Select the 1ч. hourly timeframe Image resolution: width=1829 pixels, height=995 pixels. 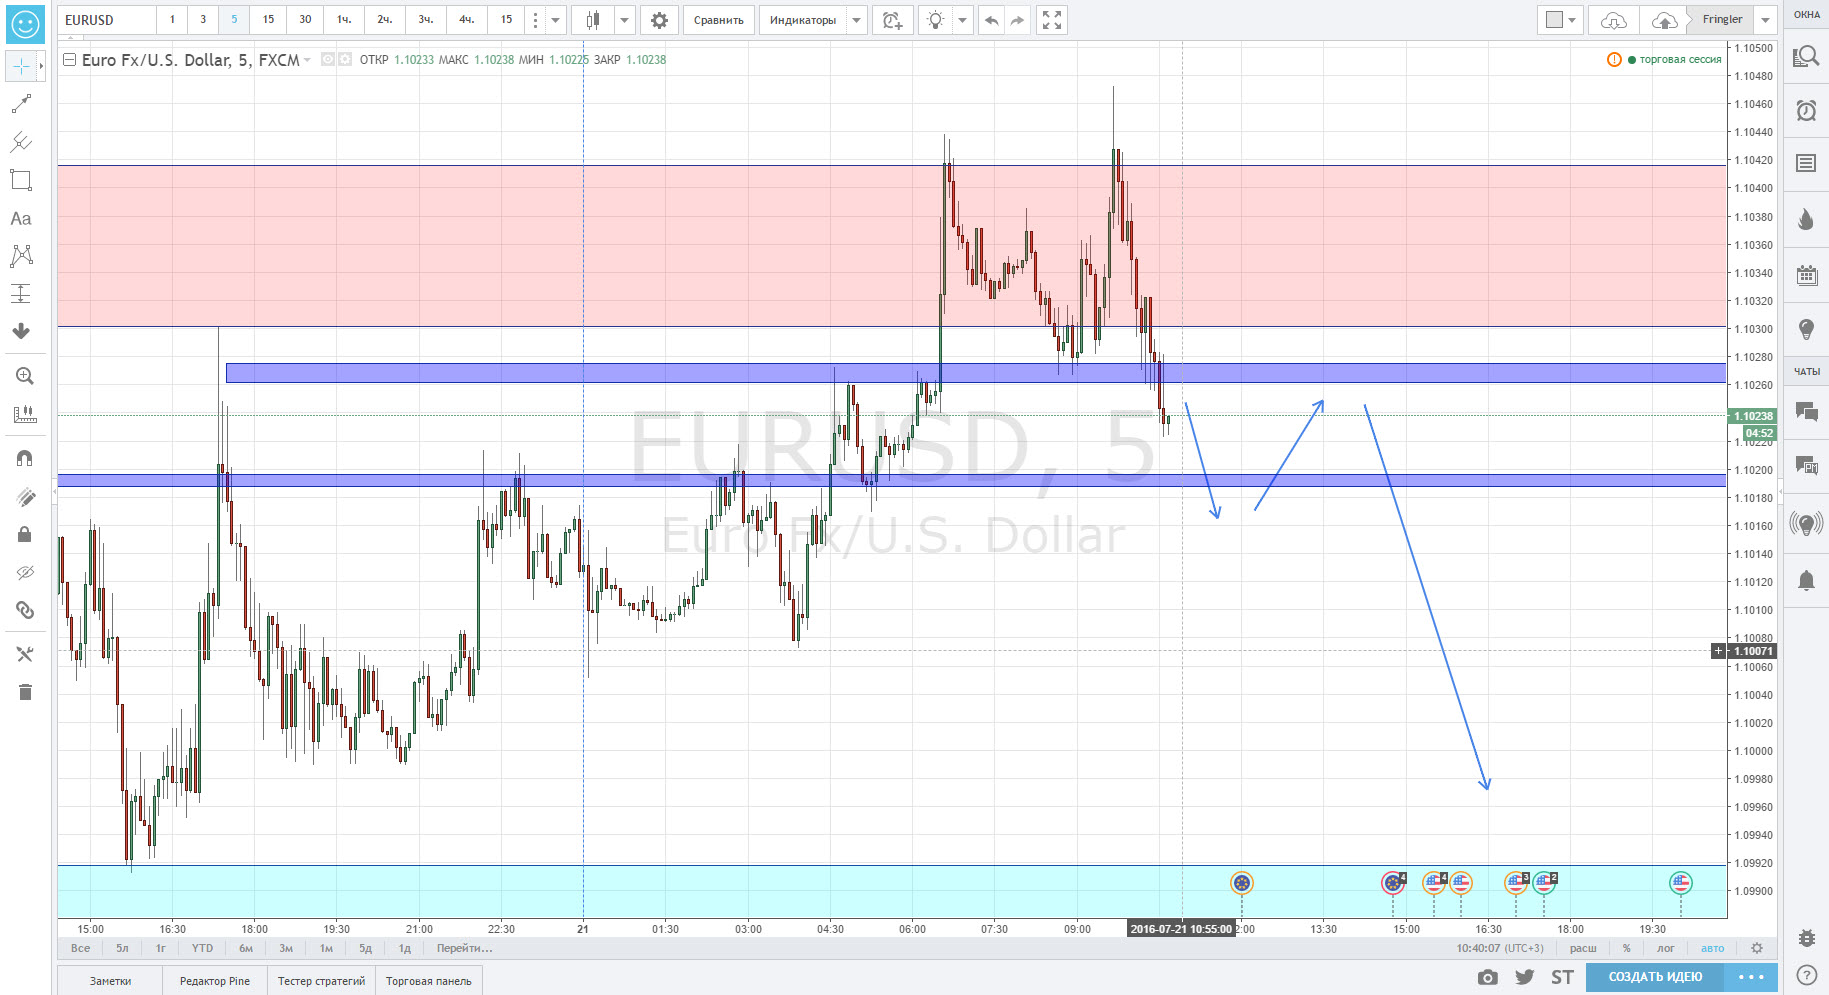click(x=344, y=20)
